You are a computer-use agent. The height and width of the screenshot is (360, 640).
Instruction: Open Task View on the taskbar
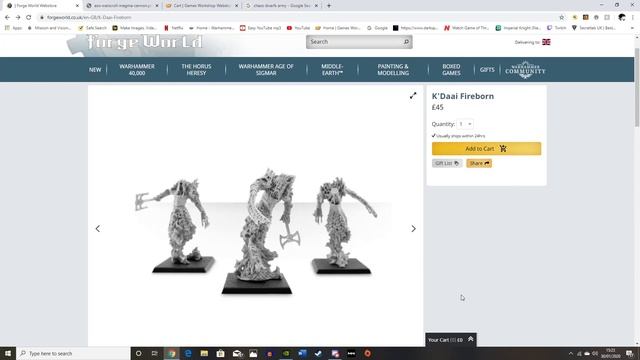[155, 353]
